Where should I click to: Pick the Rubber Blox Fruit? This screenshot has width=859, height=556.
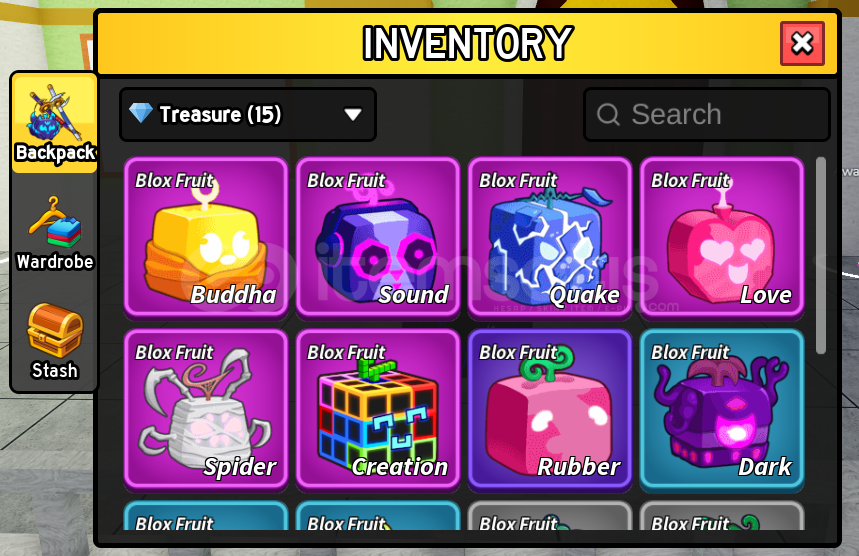tap(550, 409)
